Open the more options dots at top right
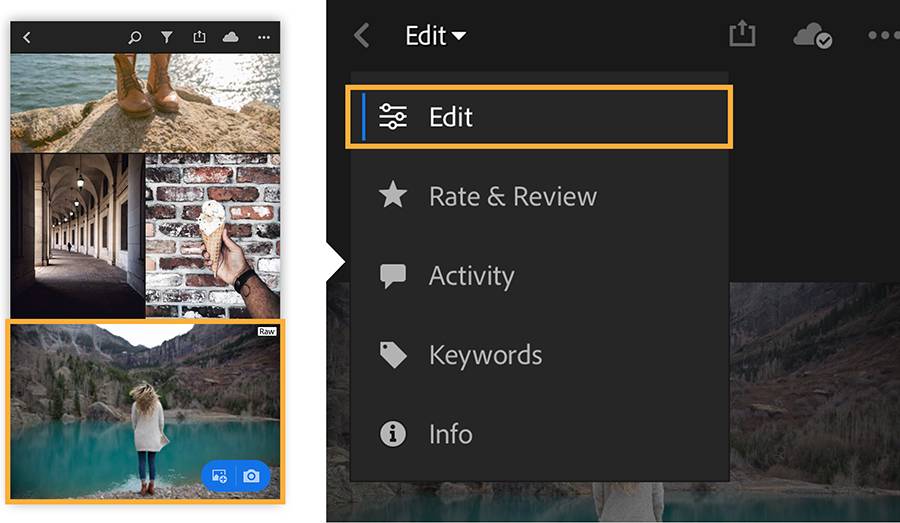 tap(883, 36)
